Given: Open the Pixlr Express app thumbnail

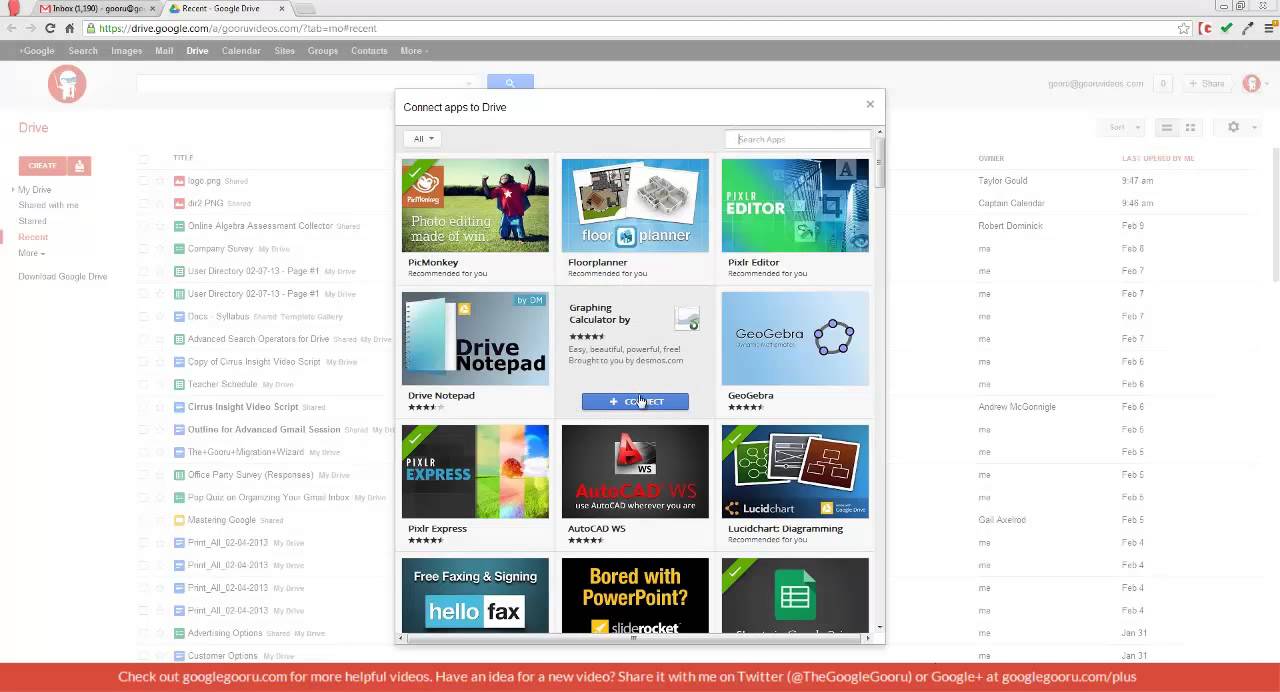Looking at the screenshot, I should (x=475, y=471).
